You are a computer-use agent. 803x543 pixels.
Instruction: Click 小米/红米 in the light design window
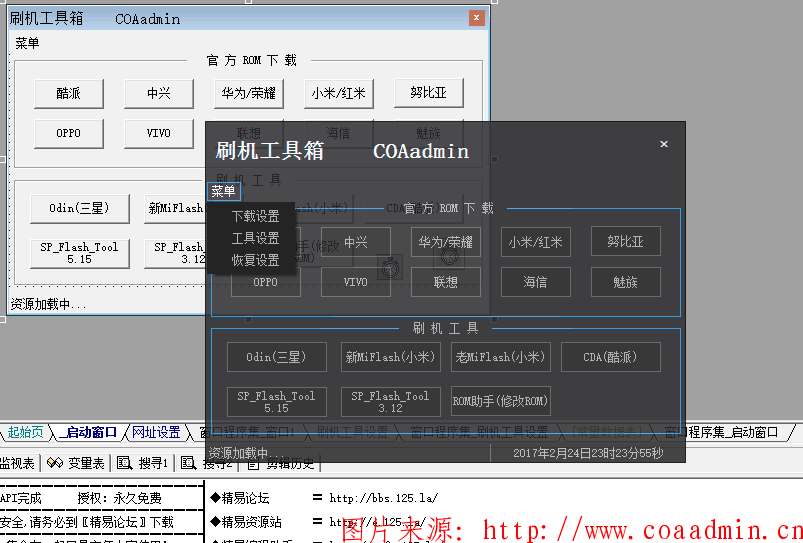pyautogui.click(x=339, y=93)
